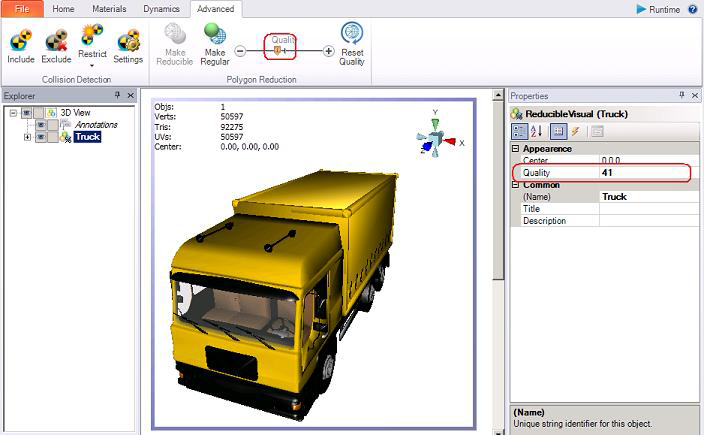Screen dimensions: 704x435
Task: Switch to the Dynamics tab
Action: pyautogui.click(x=161, y=9)
